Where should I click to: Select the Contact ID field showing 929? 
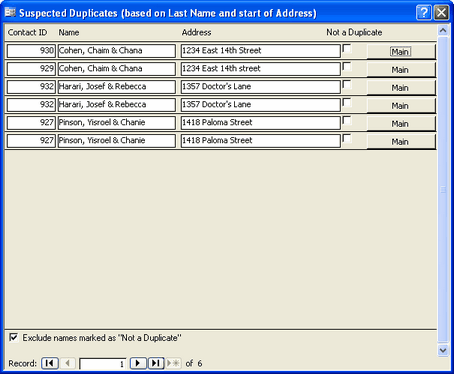click(x=31, y=69)
